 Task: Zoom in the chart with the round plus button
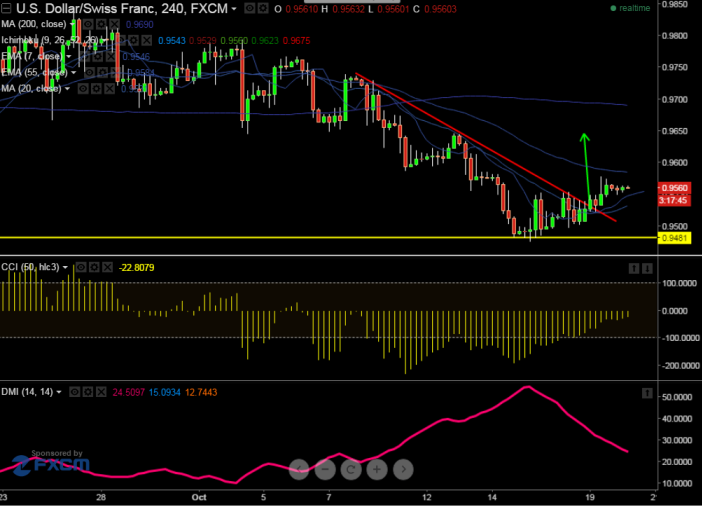coord(377,469)
